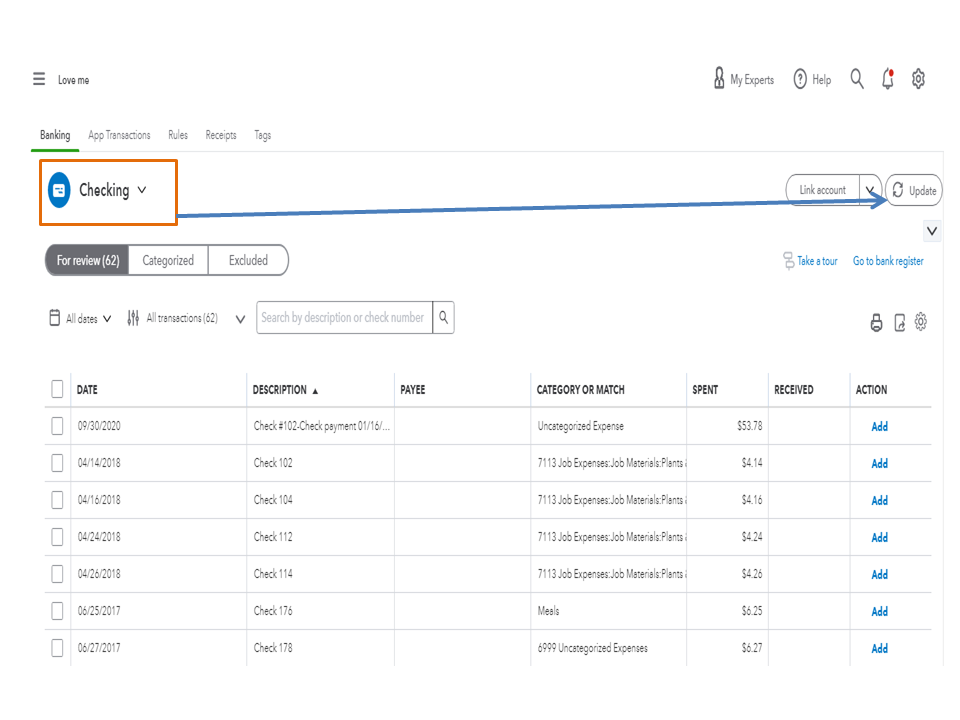Open the hamburger navigation menu

coord(39,79)
